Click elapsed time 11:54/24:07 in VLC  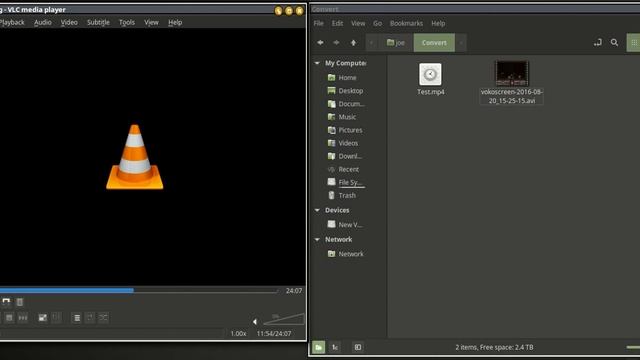pos(274,333)
